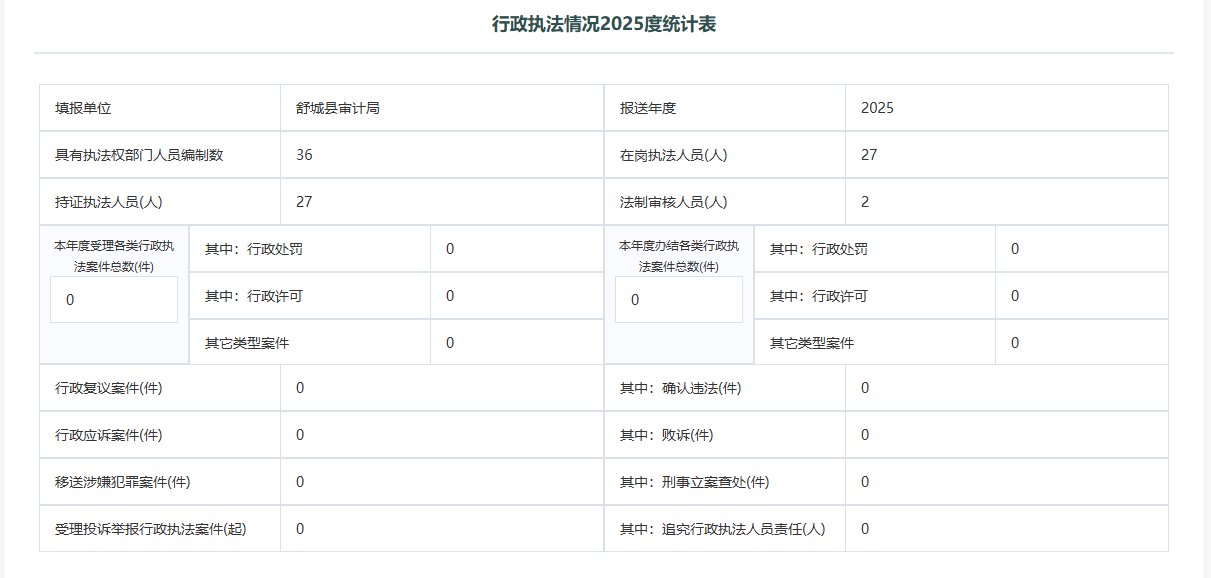Click the 其中:追究行政执法人员责任(人) label
Viewport: 1211px width, 578px height.
723,529
